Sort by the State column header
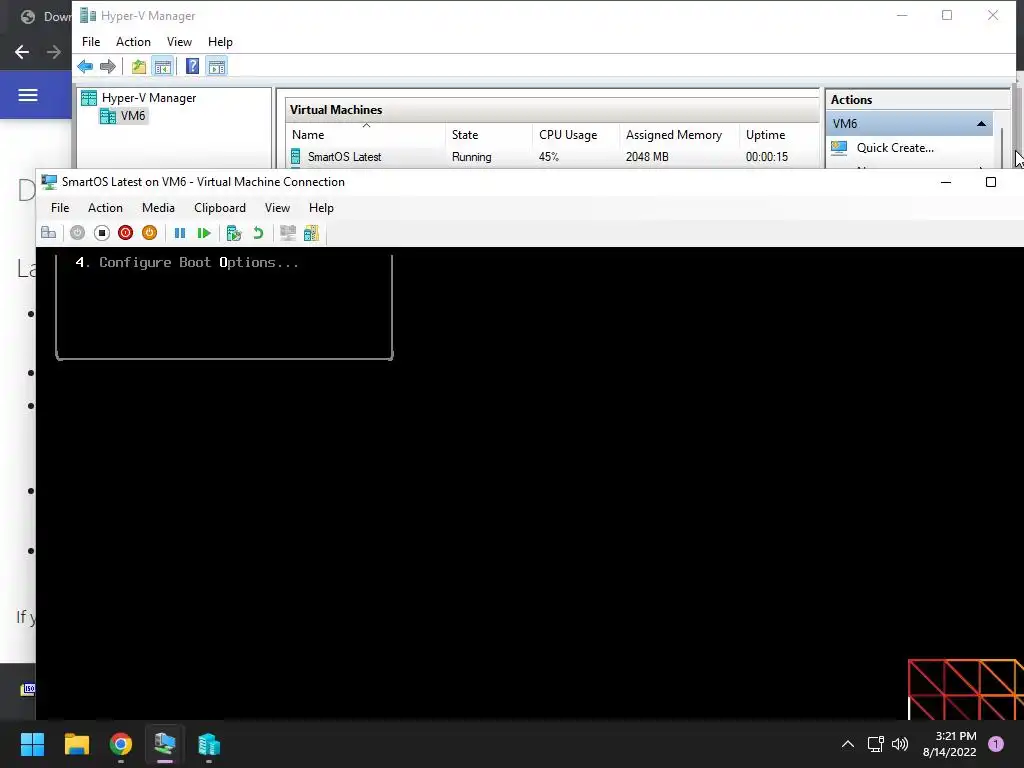The image size is (1024, 768). point(489,135)
